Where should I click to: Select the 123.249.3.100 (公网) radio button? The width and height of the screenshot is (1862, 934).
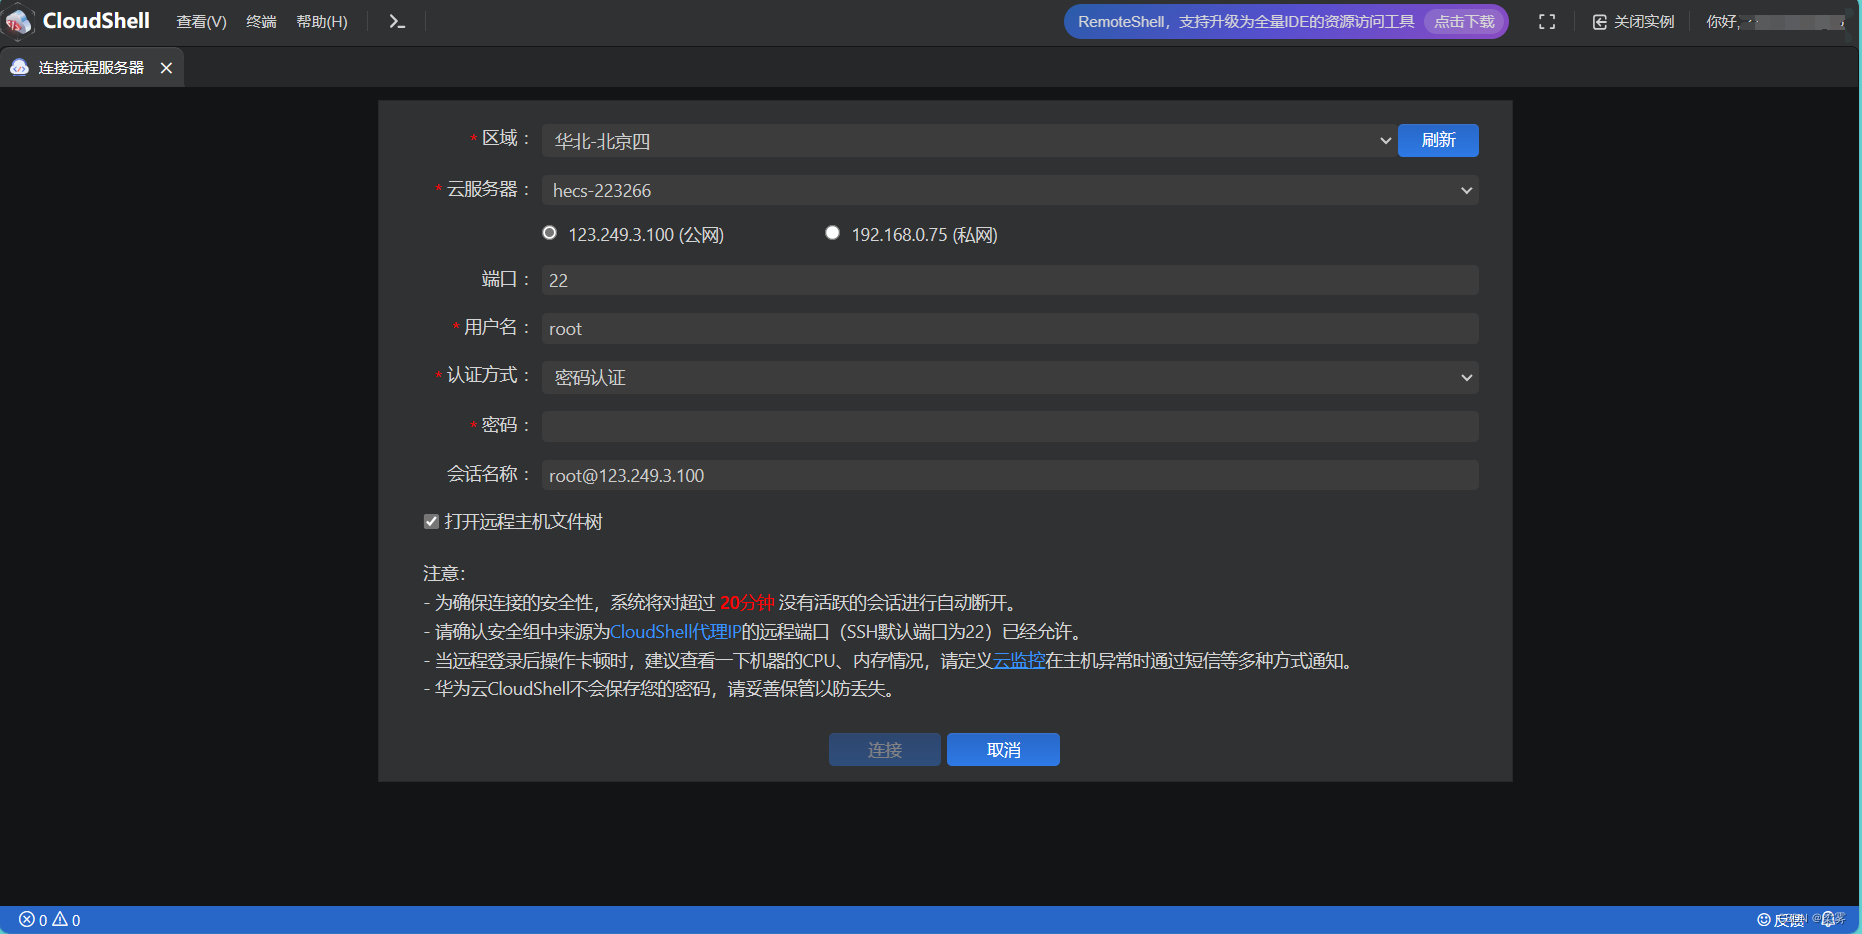pos(549,233)
